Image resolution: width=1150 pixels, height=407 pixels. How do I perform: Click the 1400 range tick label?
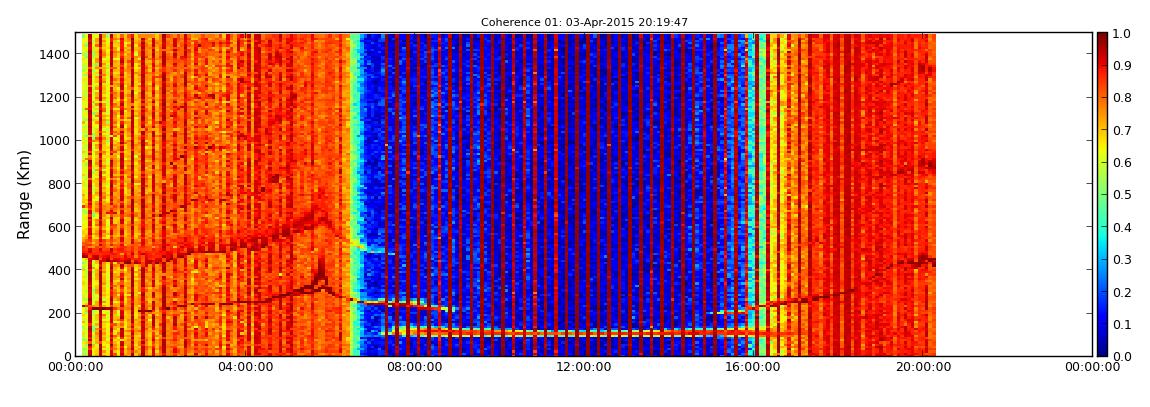[56, 54]
